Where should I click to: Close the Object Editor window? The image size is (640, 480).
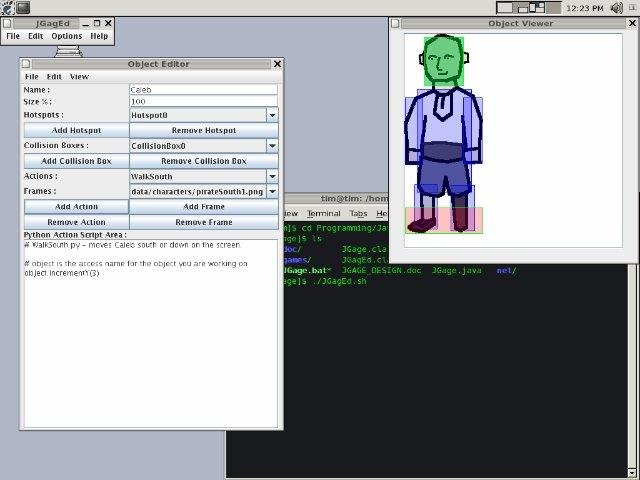277,64
